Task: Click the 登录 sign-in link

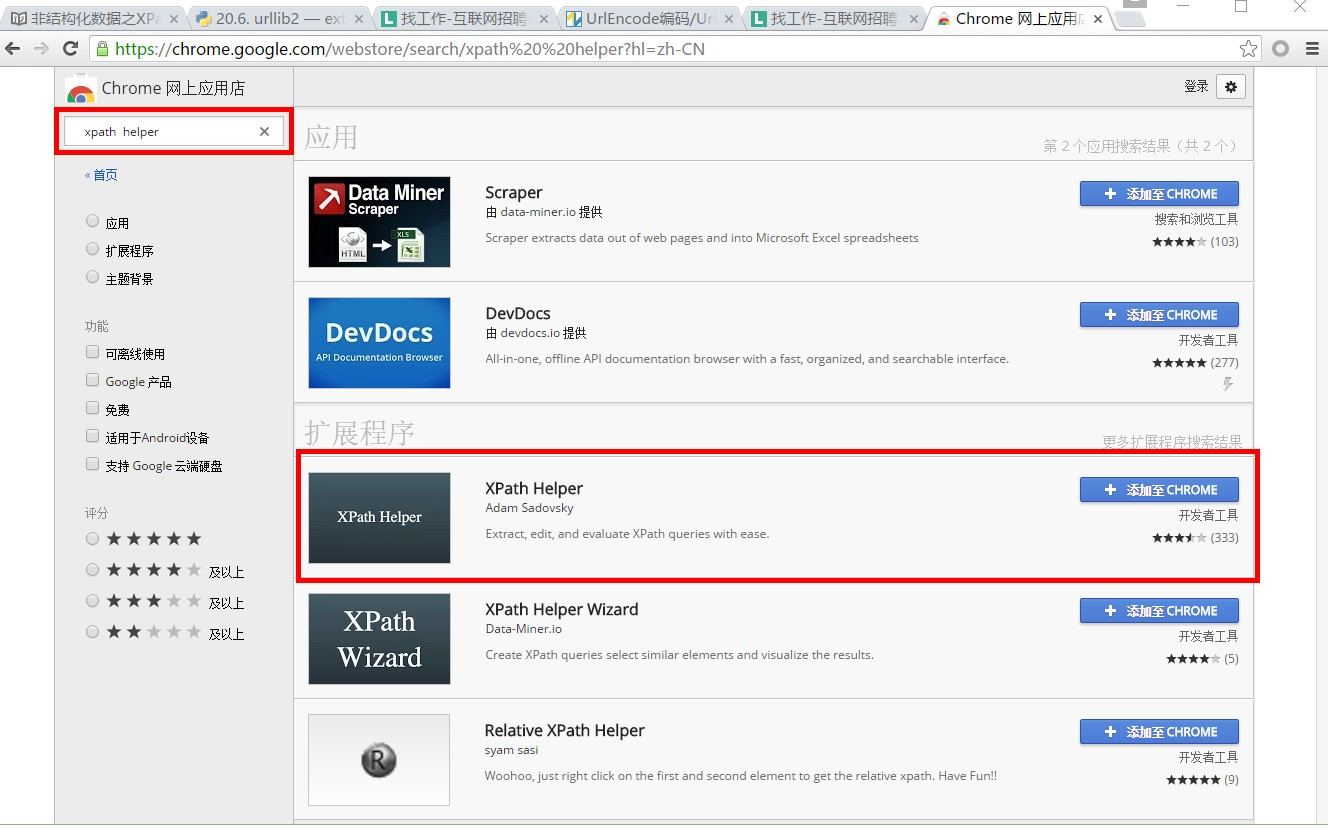Action: click(x=1196, y=87)
